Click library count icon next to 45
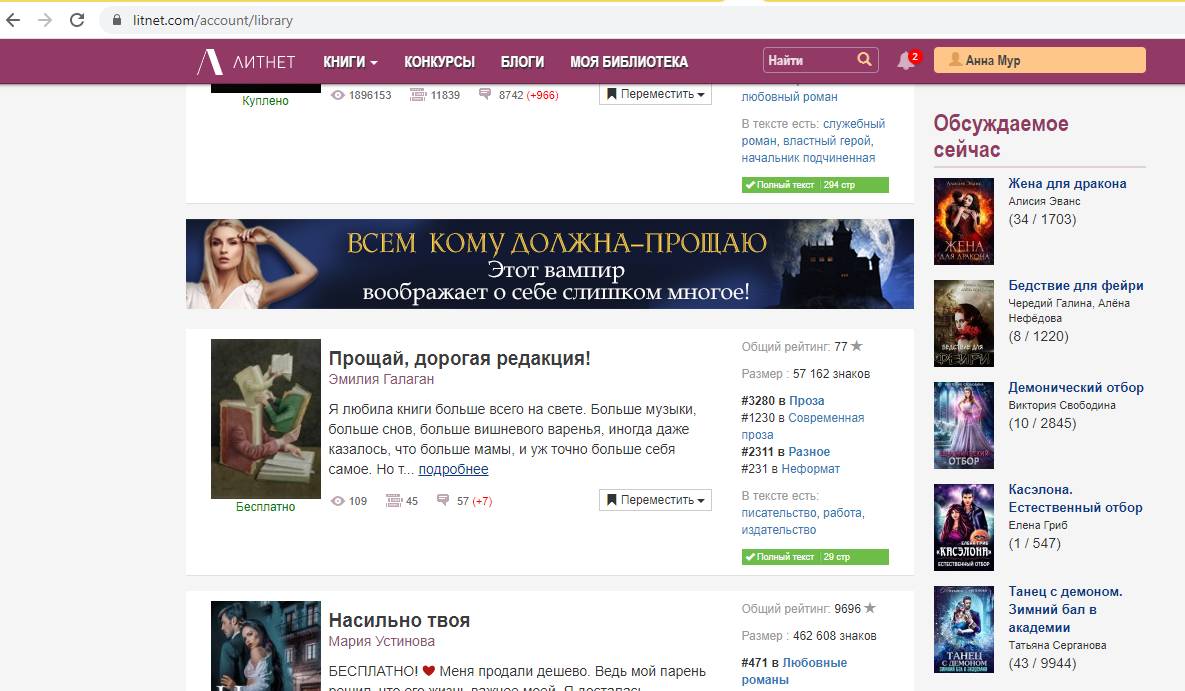The height and width of the screenshot is (691, 1185). pos(393,501)
